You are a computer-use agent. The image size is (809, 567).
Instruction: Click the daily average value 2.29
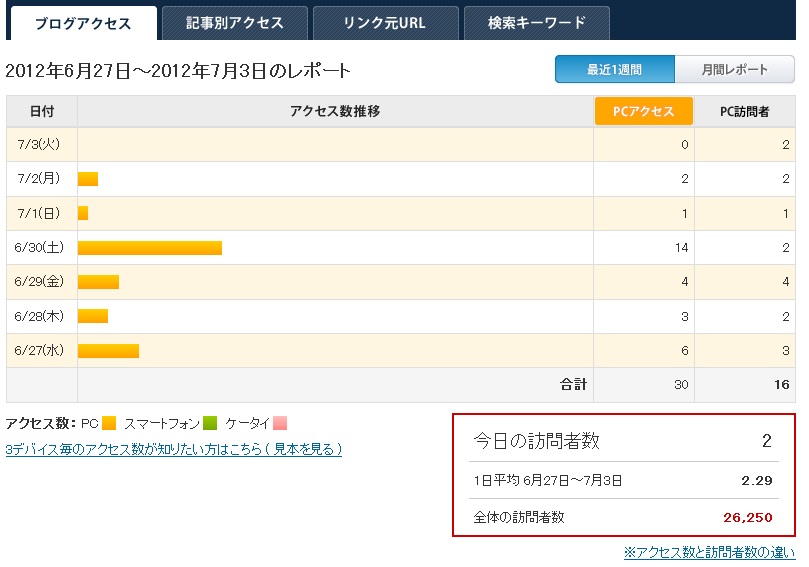(757, 481)
